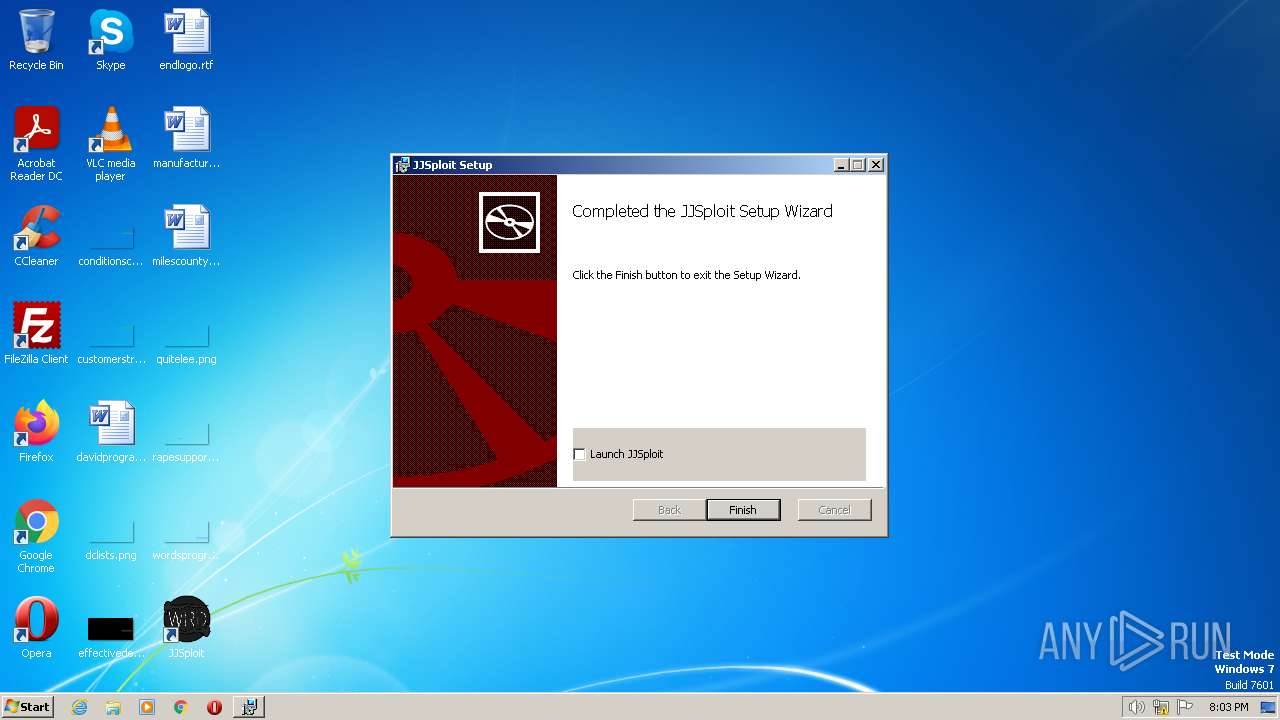Select the endlogo.rtf document icon

pyautogui.click(x=186, y=40)
